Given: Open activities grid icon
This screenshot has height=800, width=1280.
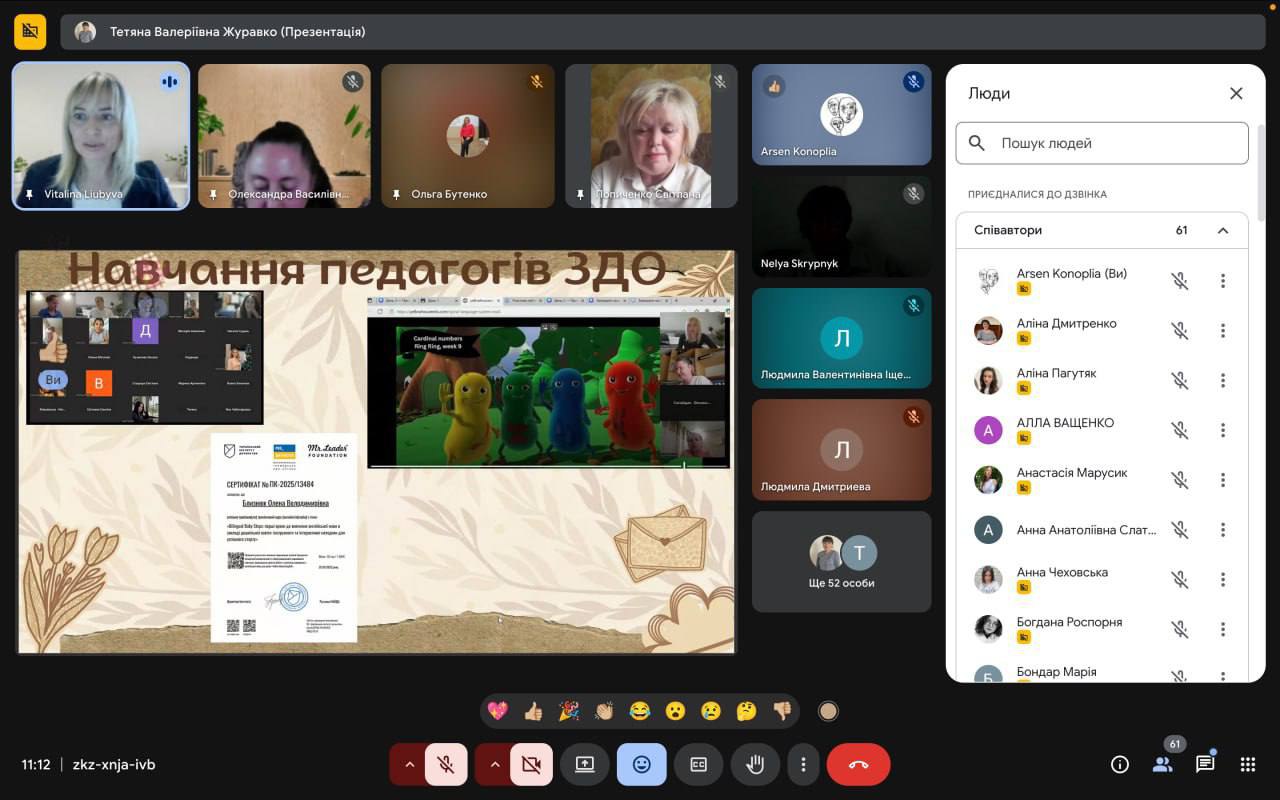Looking at the screenshot, I should 1248,765.
